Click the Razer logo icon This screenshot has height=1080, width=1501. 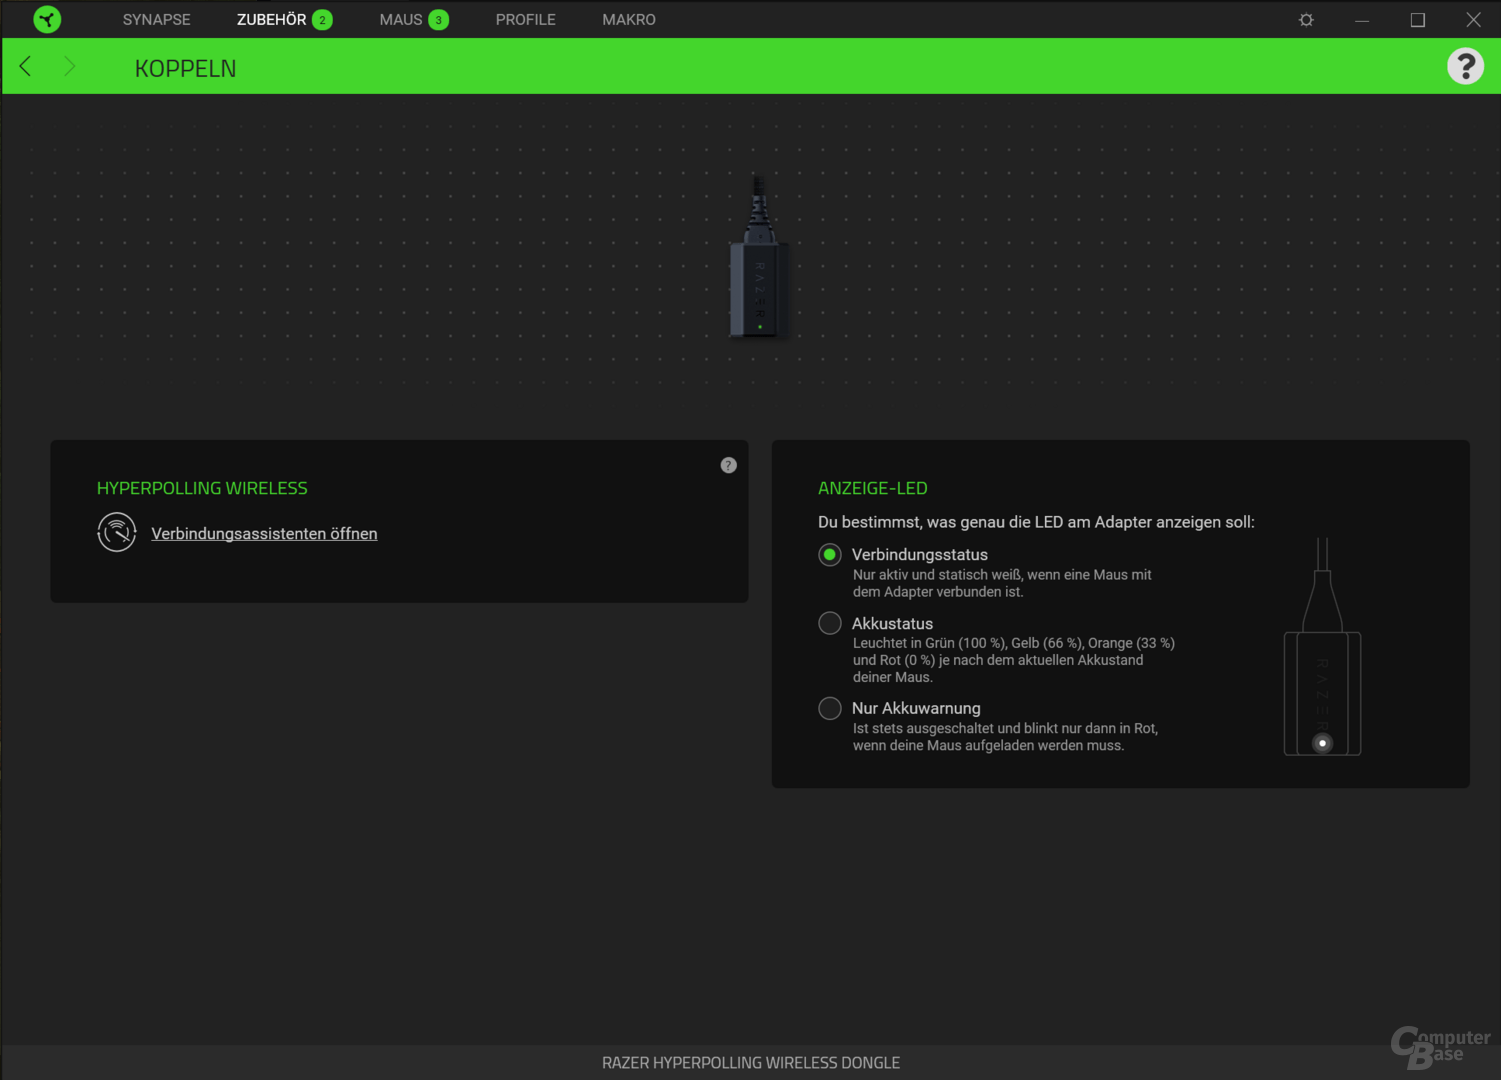point(47,19)
